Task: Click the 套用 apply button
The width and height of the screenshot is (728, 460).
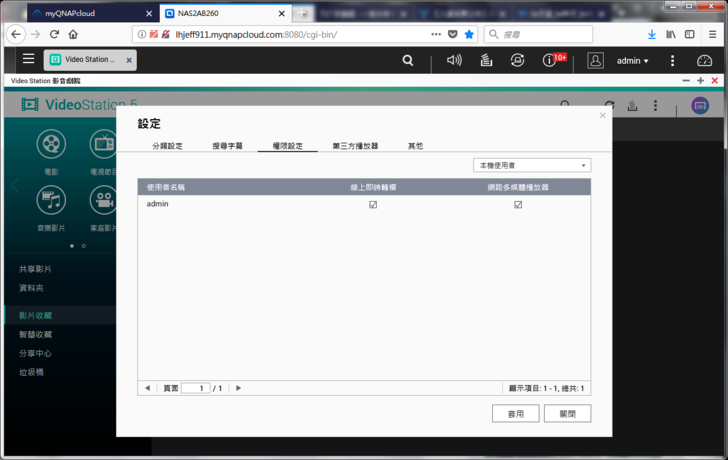Action: [515, 413]
